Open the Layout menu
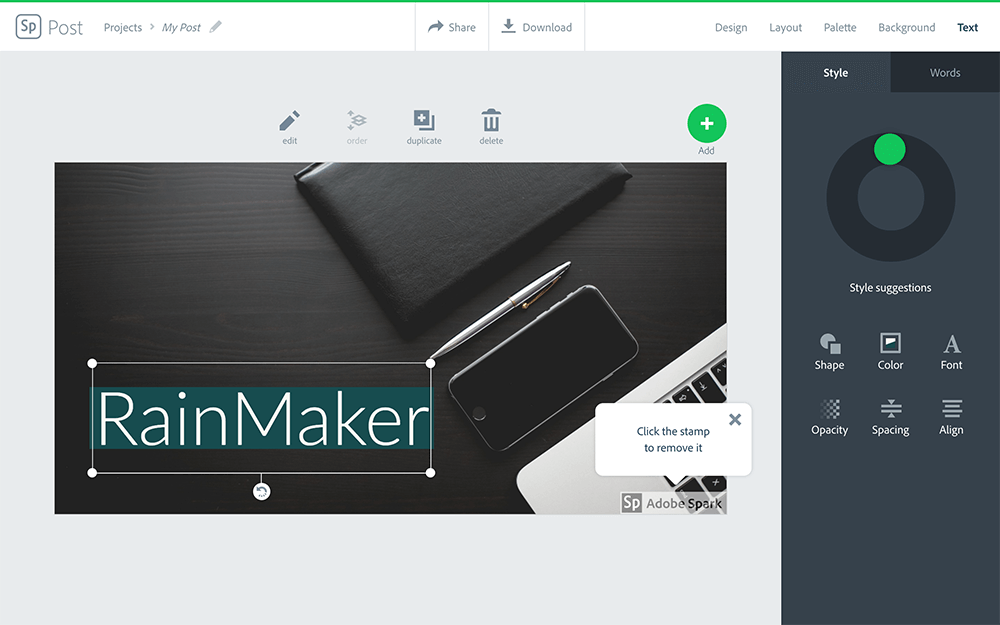 pyautogui.click(x=785, y=27)
